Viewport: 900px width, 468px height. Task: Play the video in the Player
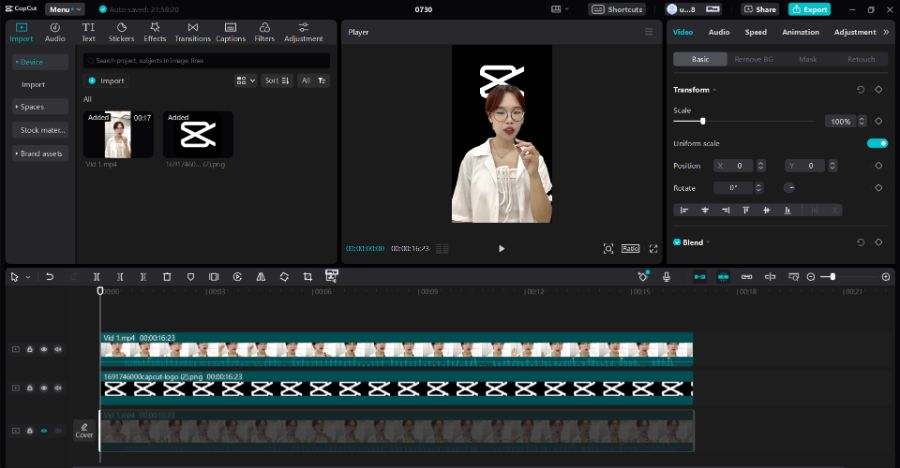502,249
